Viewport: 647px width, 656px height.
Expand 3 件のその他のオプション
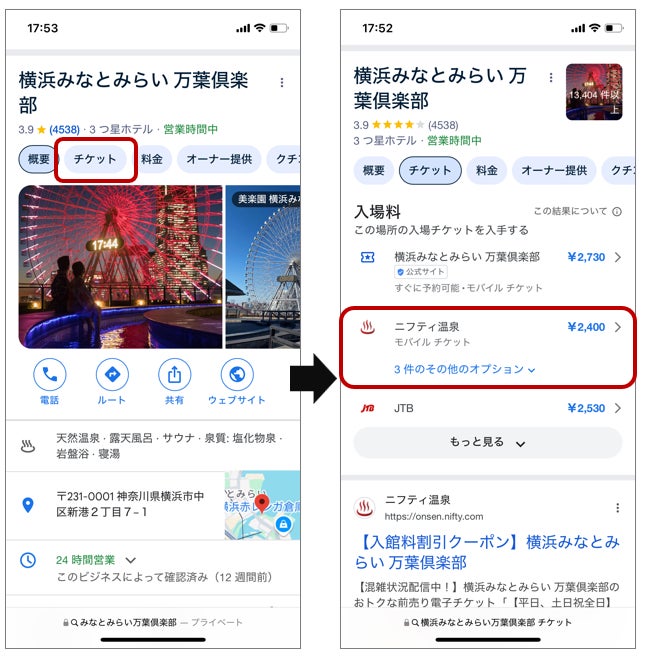464,369
